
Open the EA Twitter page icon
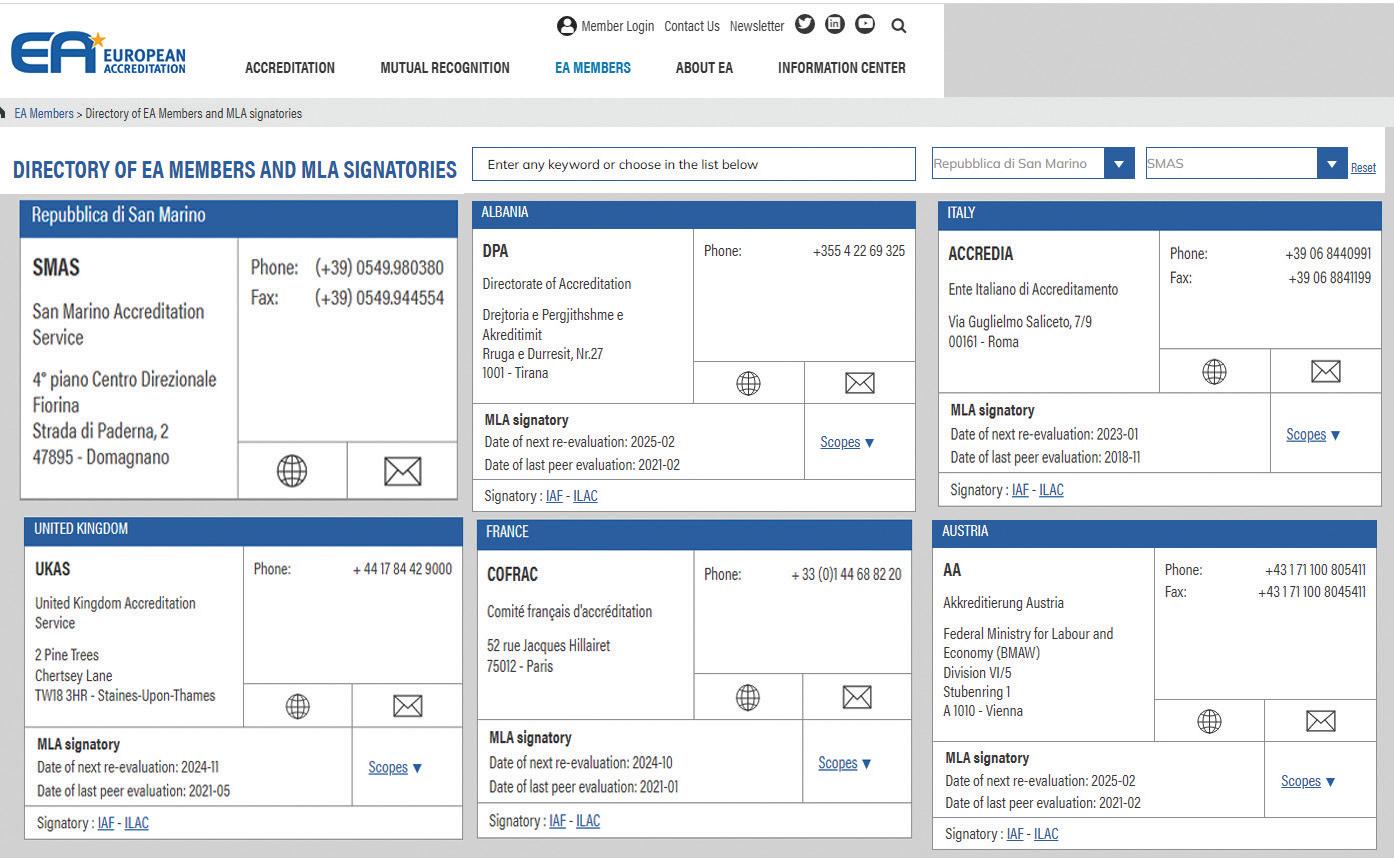[x=805, y=25]
